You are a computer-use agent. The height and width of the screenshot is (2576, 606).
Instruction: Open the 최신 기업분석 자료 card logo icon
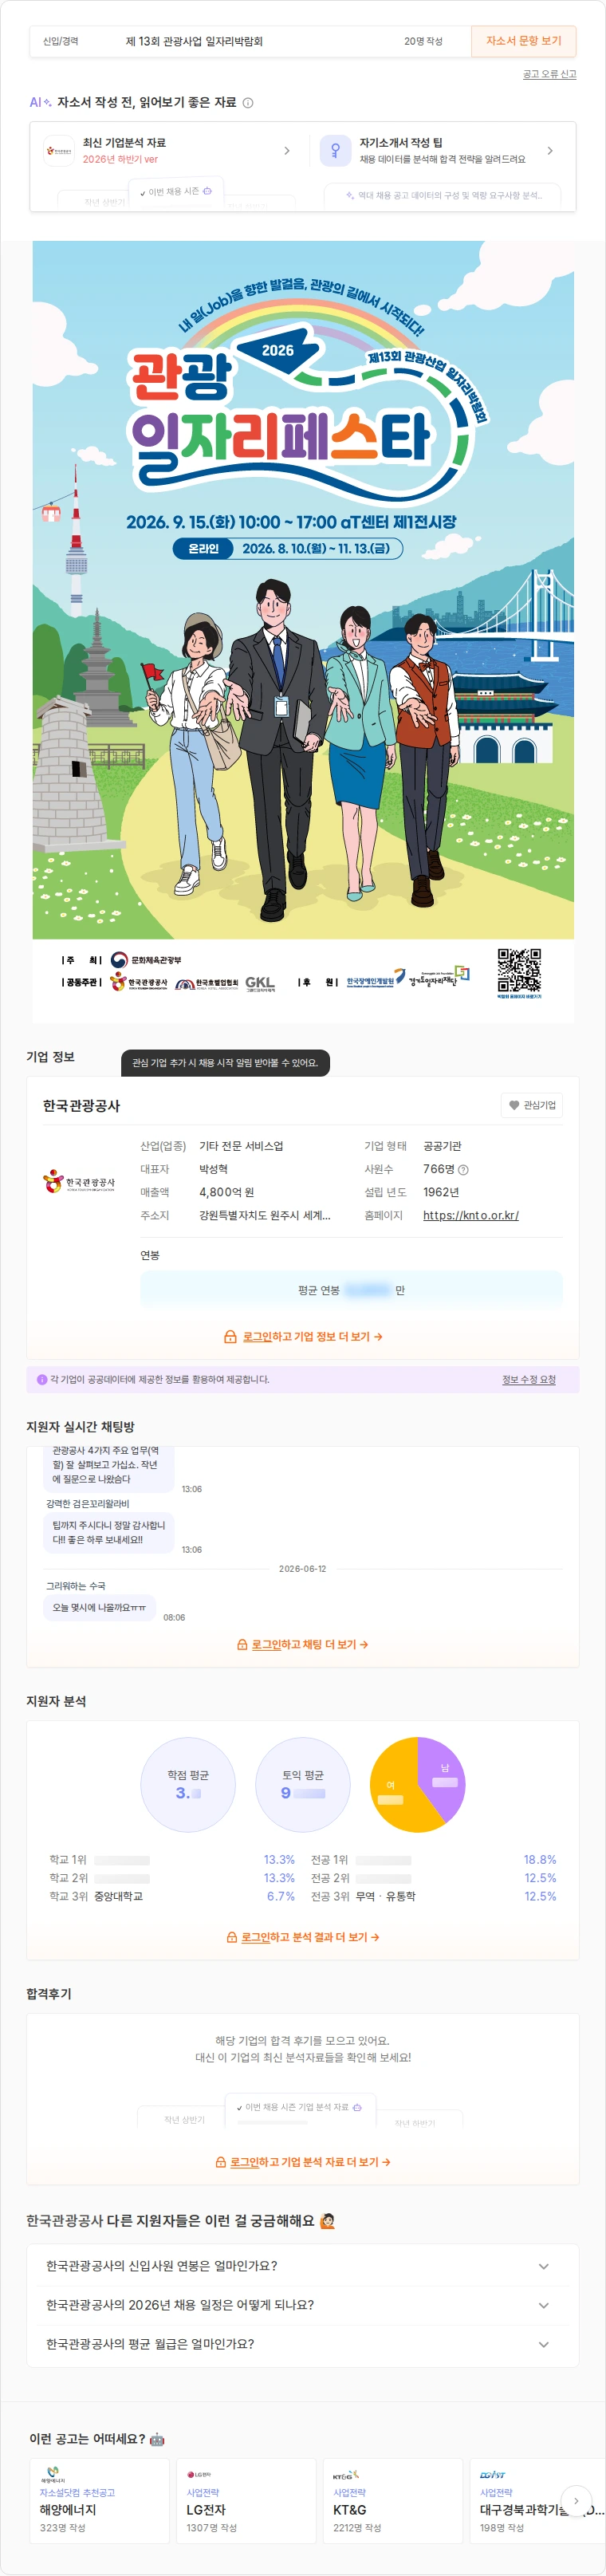click(59, 151)
